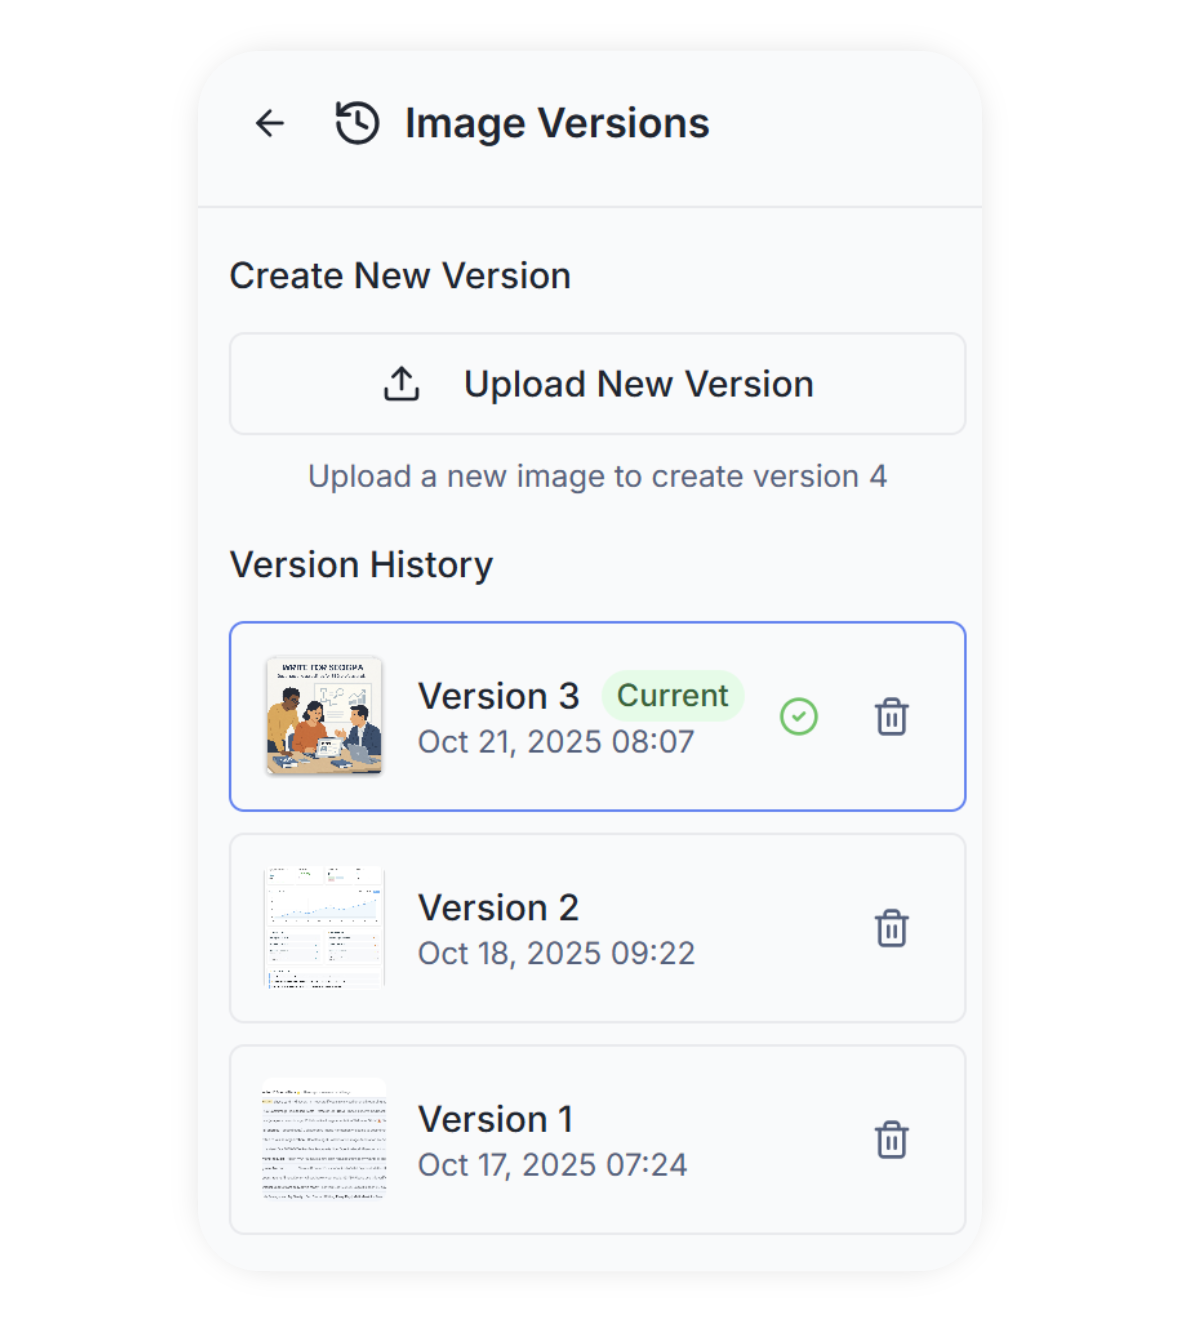Click the Version History heading
The height and width of the screenshot is (1322, 1180).
coord(361,563)
